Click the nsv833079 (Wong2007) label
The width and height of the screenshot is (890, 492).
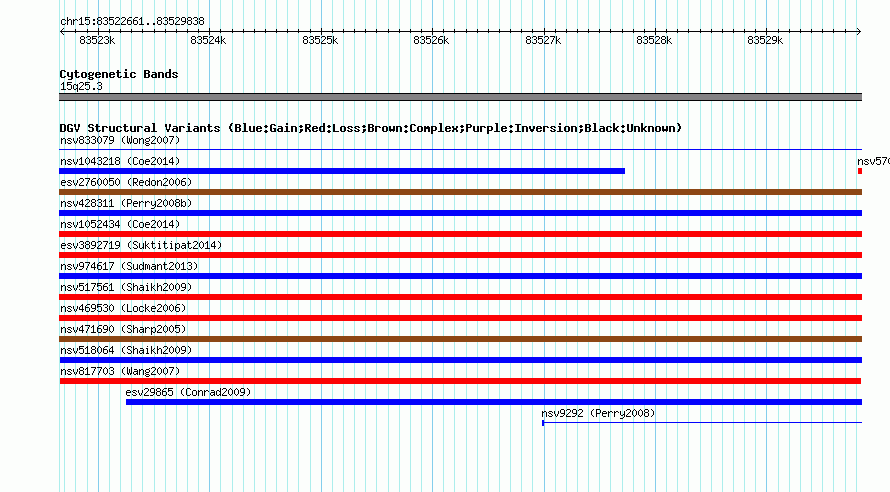pos(120,140)
